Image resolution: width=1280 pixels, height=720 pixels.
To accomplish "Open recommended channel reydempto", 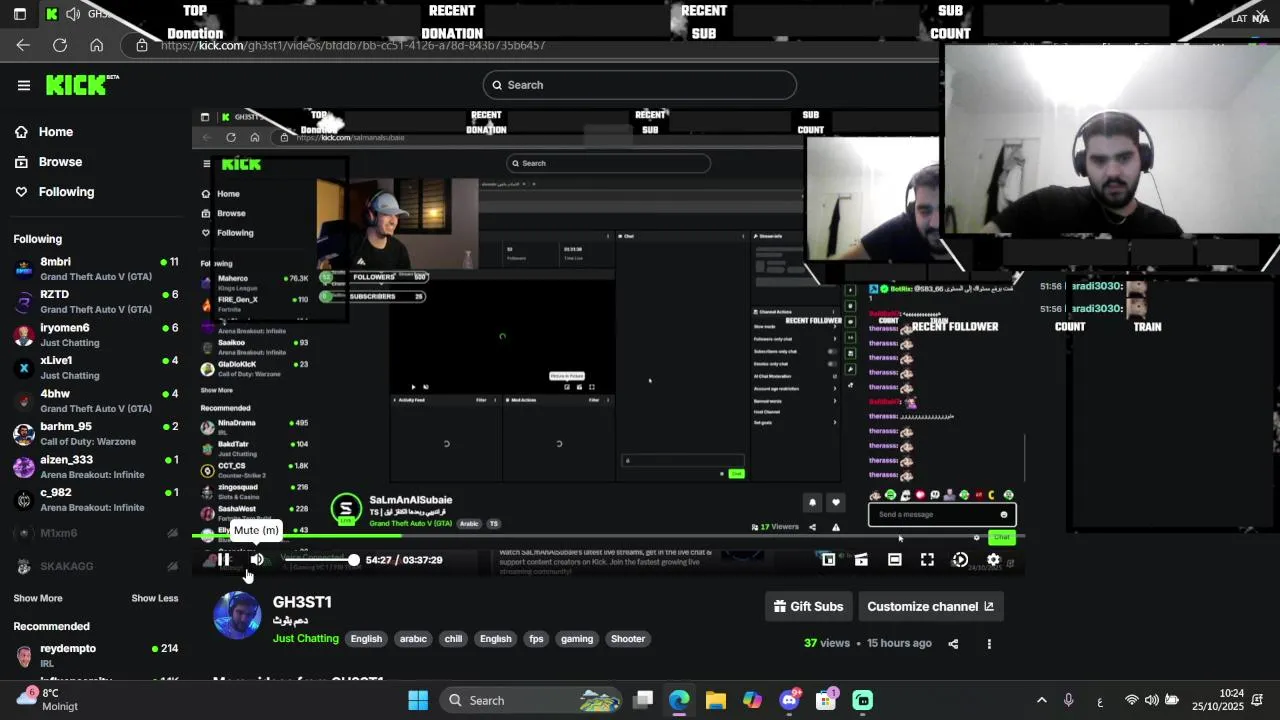I will pyautogui.click(x=96, y=655).
